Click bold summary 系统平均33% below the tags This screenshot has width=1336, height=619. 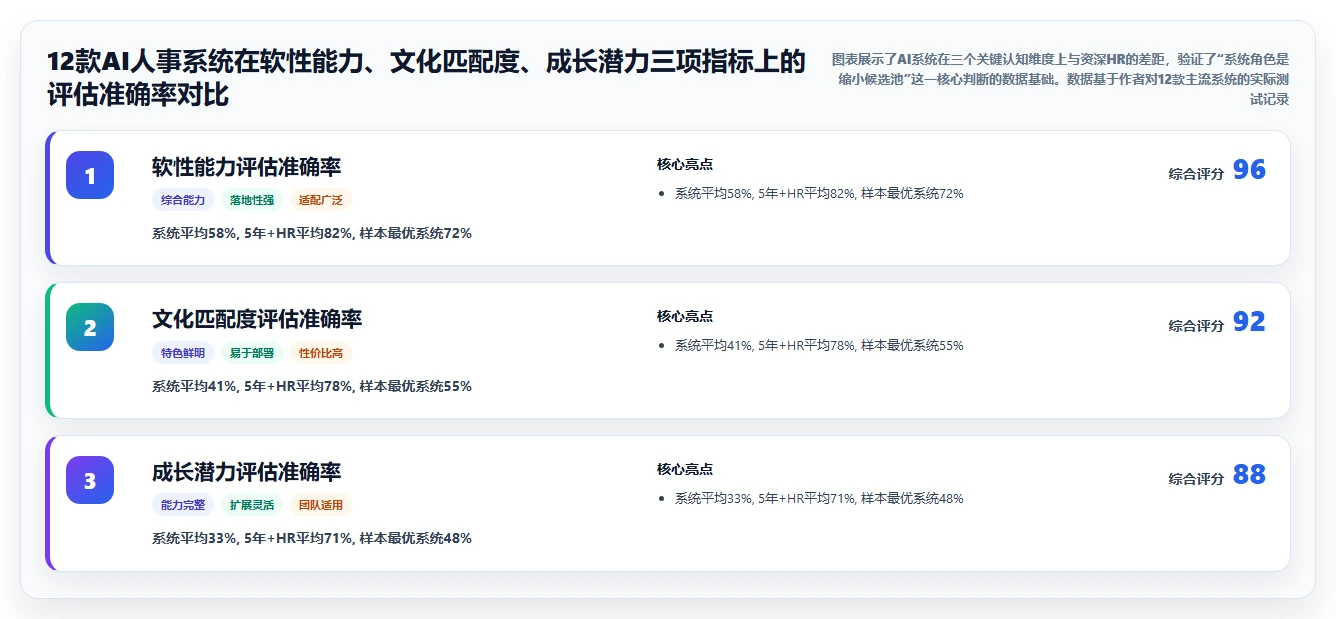tap(312, 538)
